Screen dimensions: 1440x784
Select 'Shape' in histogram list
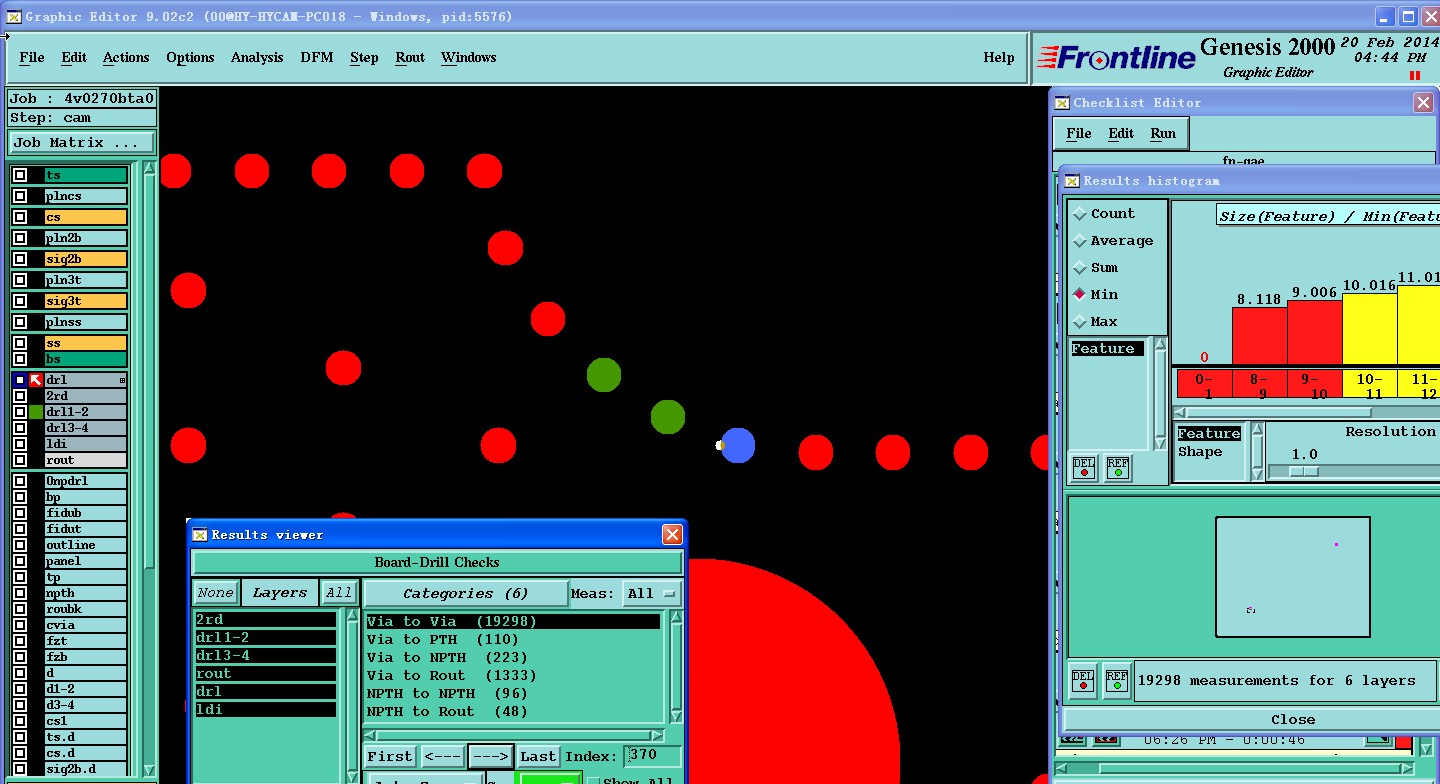pyautogui.click(x=1200, y=452)
